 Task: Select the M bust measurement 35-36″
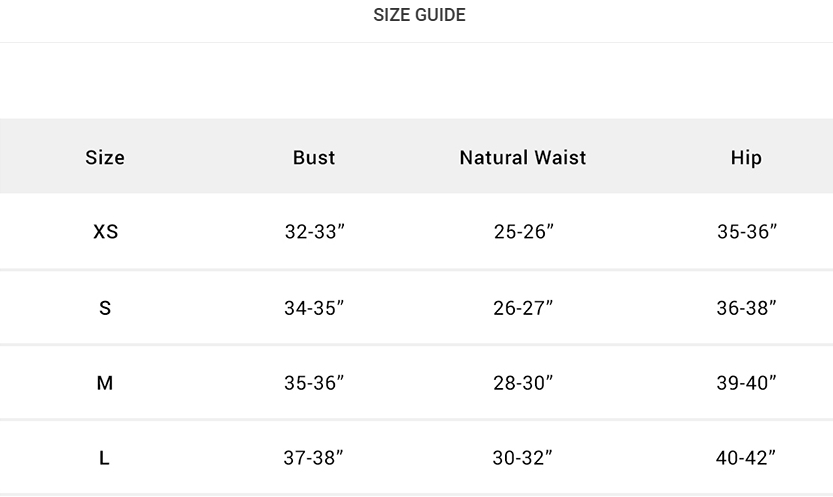coord(314,383)
